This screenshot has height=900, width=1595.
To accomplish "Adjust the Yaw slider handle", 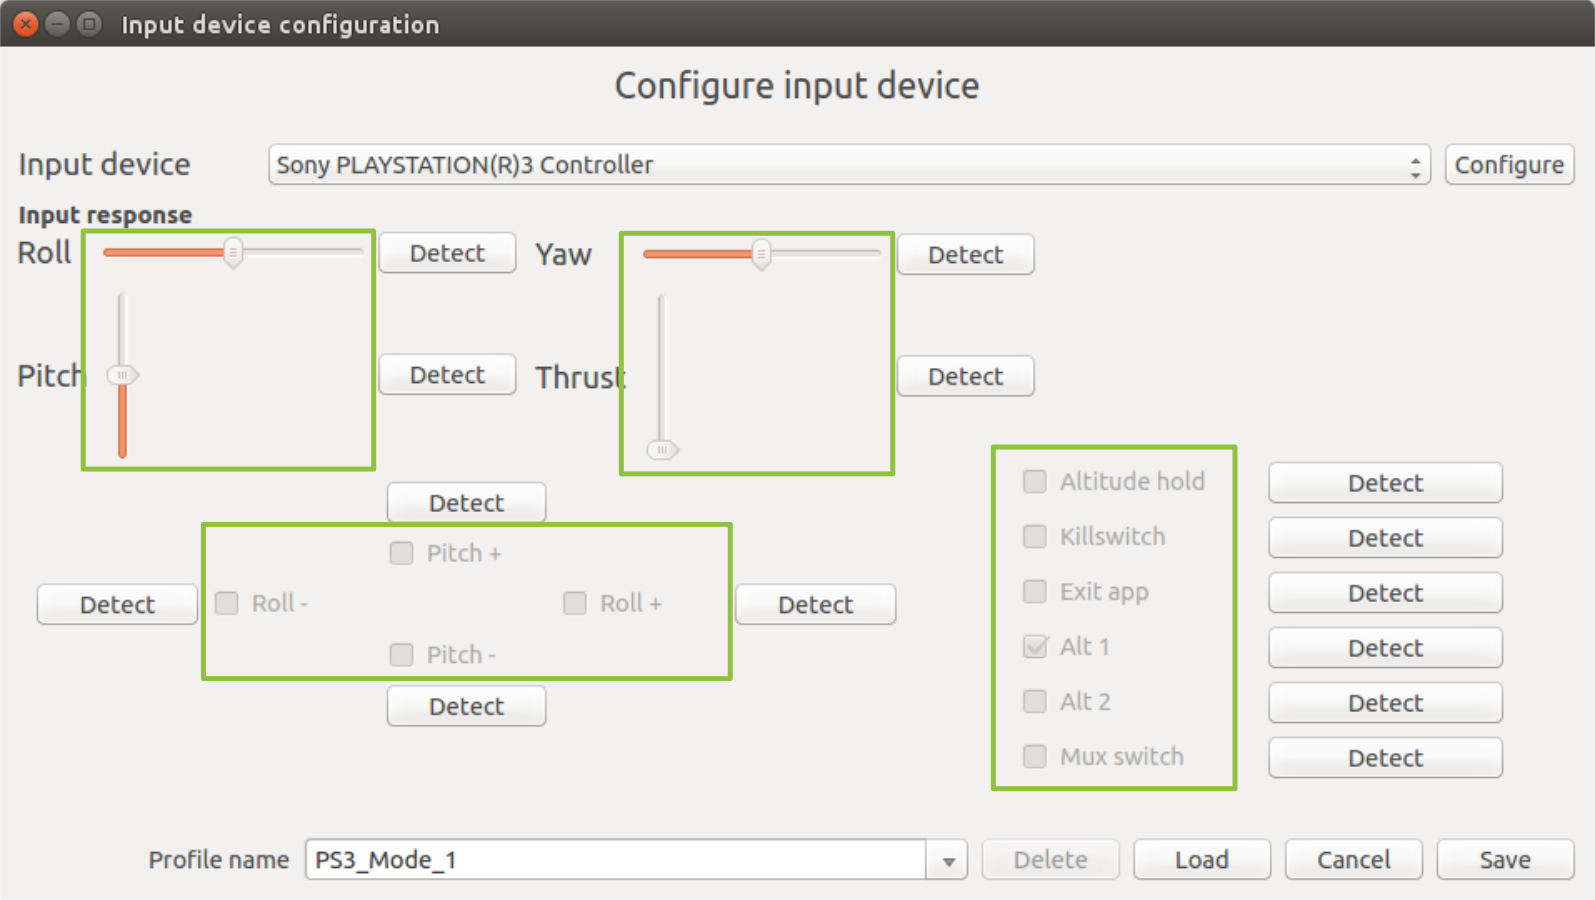I will (761, 254).
